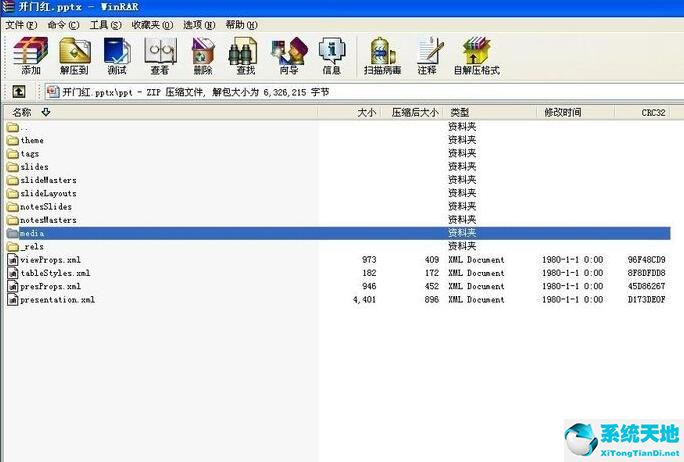The height and width of the screenshot is (462, 684).
Task: Open the Favorites (收藏夹) menu
Action: [x=152, y=25]
